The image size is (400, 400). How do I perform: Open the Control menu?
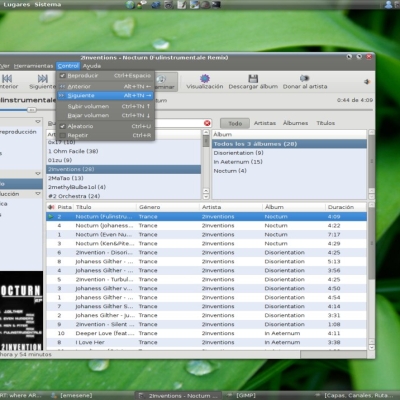tap(68, 66)
